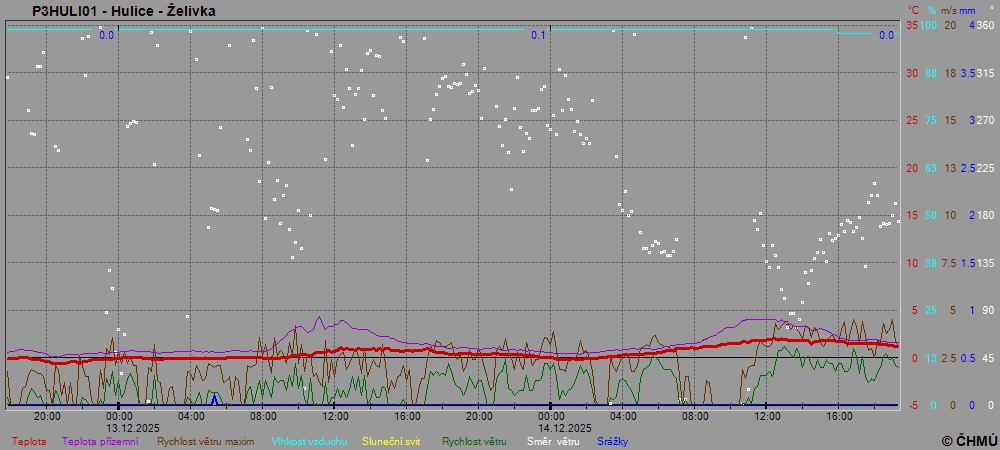The image size is (1000, 450).
Task: Click the Směr větru legend label
Action: (x=554, y=440)
